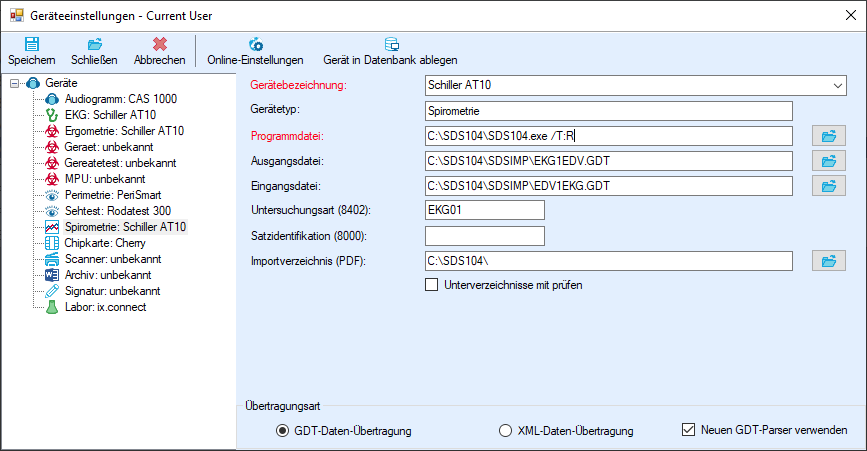Viewport: 867px width, 451px height.
Task: Click the Speichern save icon
Action: tap(32, 44)
